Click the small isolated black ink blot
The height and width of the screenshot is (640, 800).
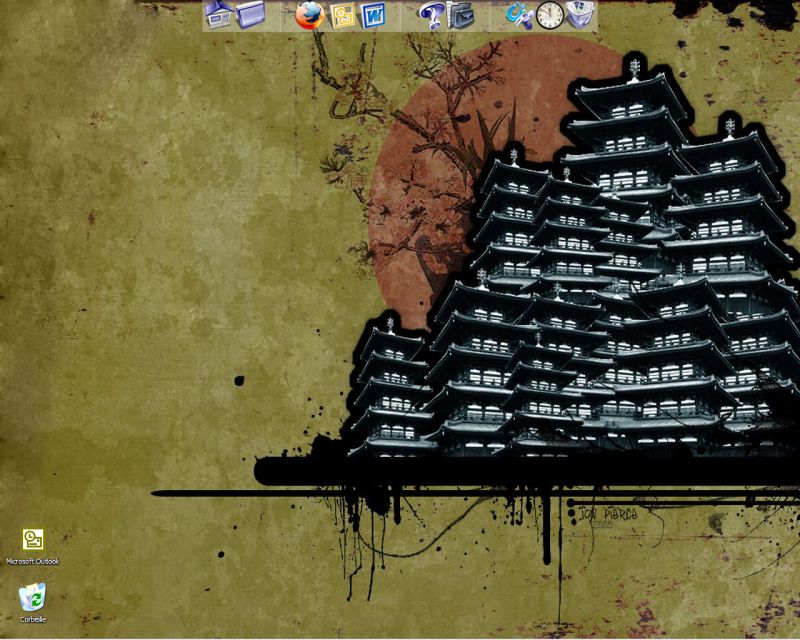[x=239, y=380]
